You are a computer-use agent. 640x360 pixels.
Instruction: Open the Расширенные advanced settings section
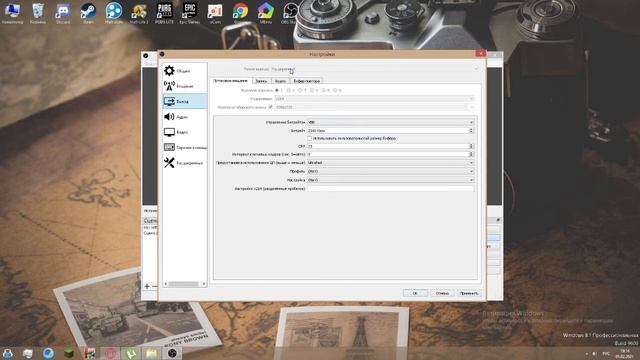[184, 163]
